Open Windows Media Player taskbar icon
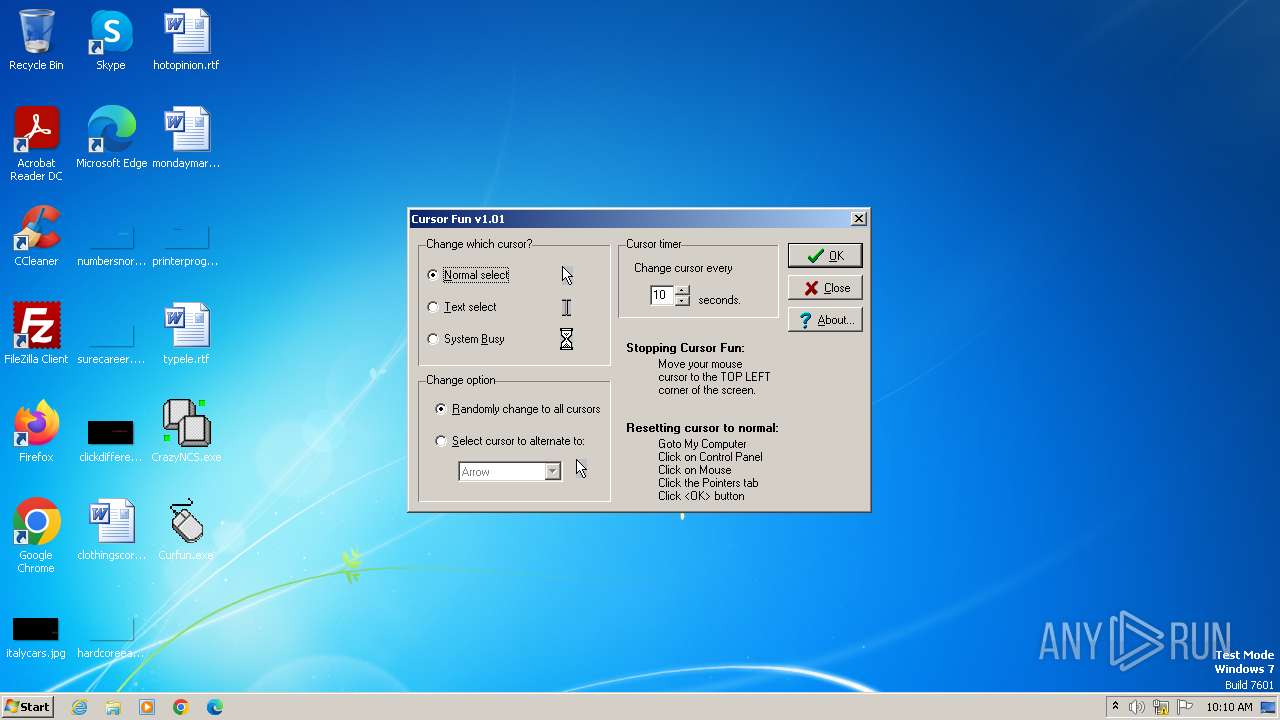 pos(147,707)
